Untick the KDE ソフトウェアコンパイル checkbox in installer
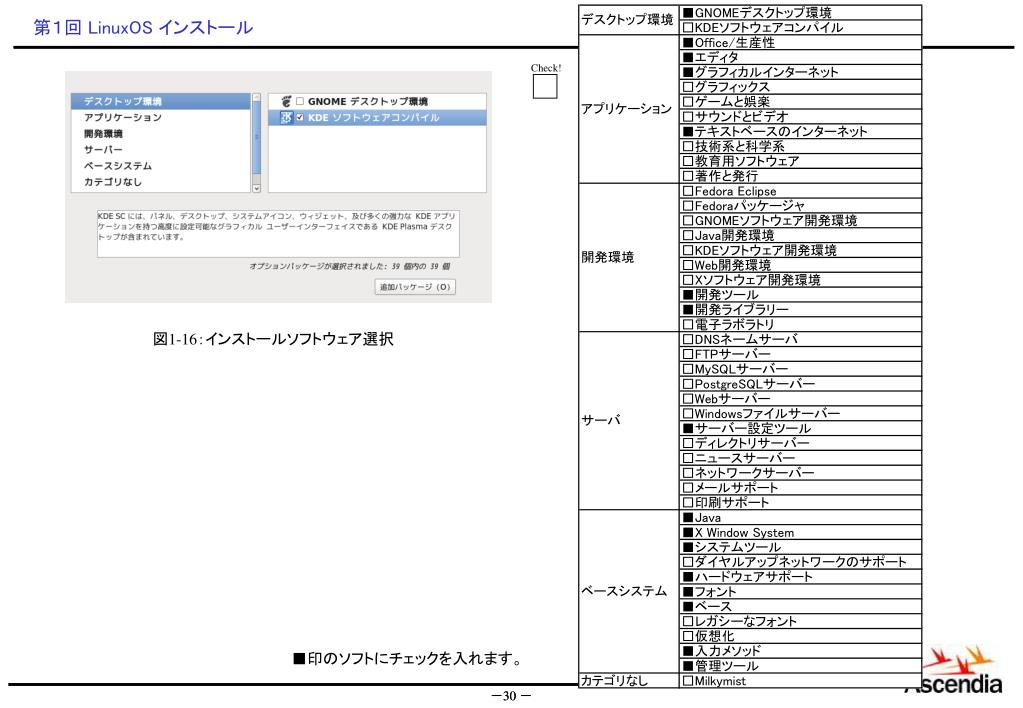 click(x=300, y=117)
